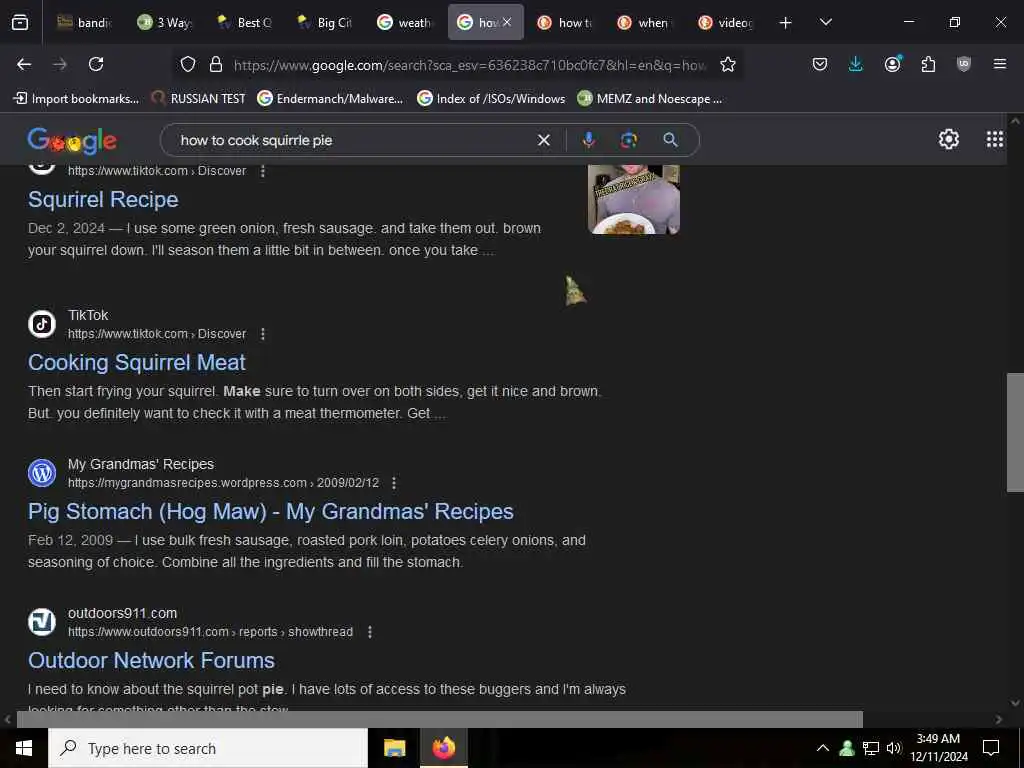Search by image with Google Lens

pyautogui.click(x=629, y=140)
